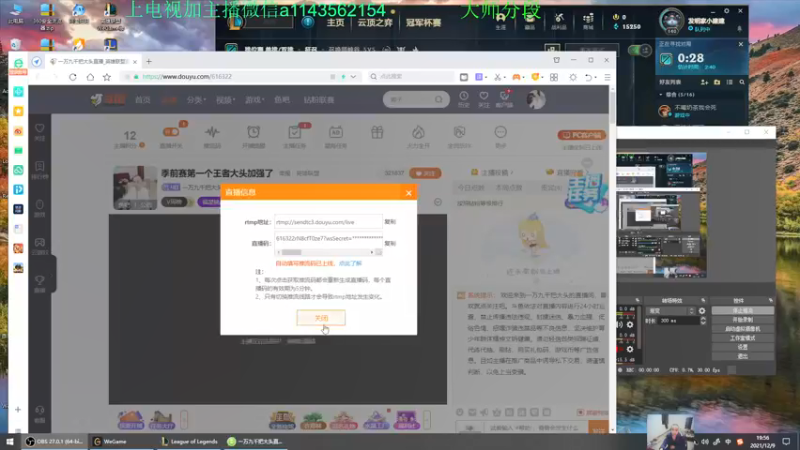Click OBS 停止推流 stop streaming button

pos(742,311)
